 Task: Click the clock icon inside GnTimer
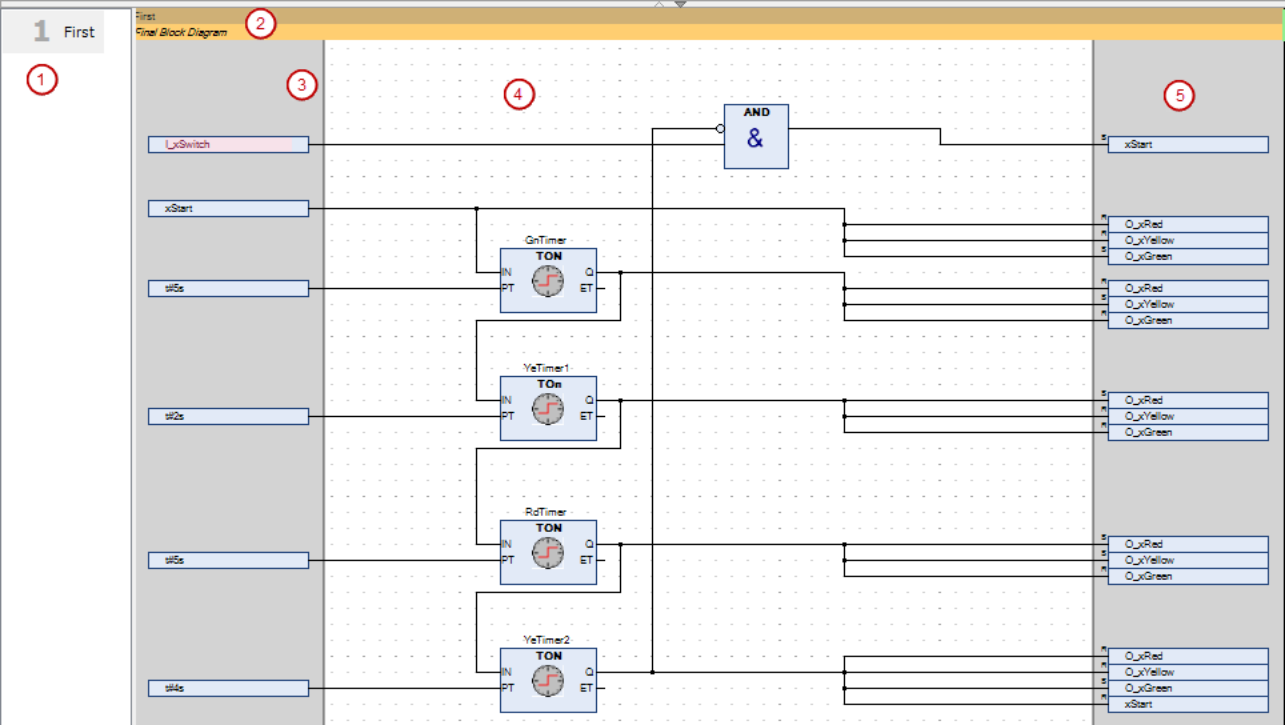click(x=548, y=282)
